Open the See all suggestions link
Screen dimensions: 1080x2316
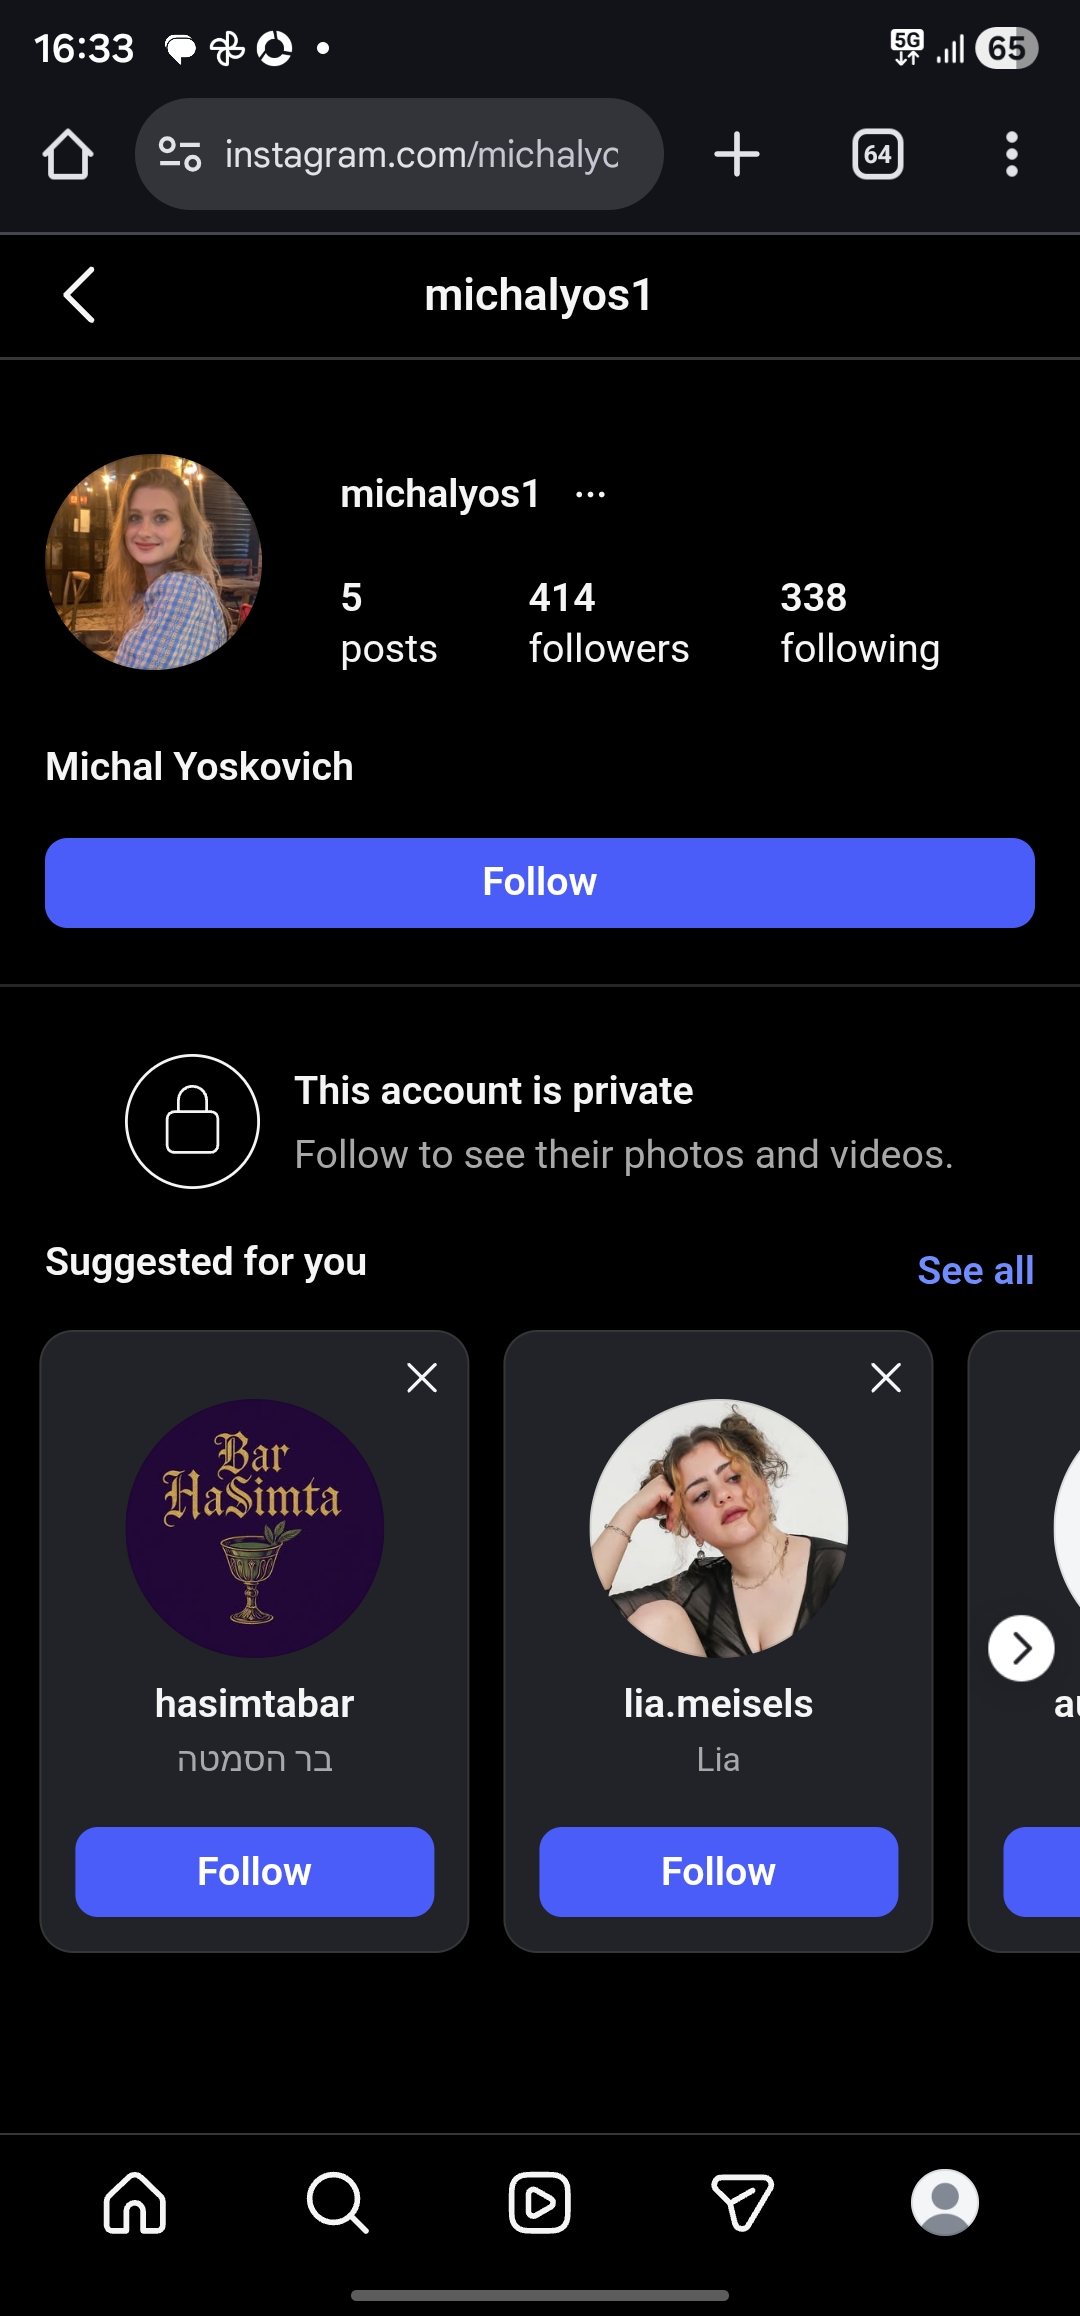coord(975,1270)
